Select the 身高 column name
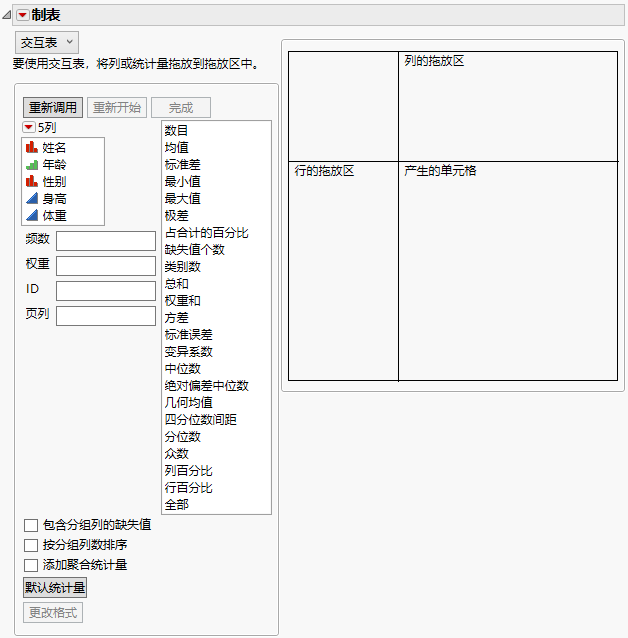 [x=54, y=199]
